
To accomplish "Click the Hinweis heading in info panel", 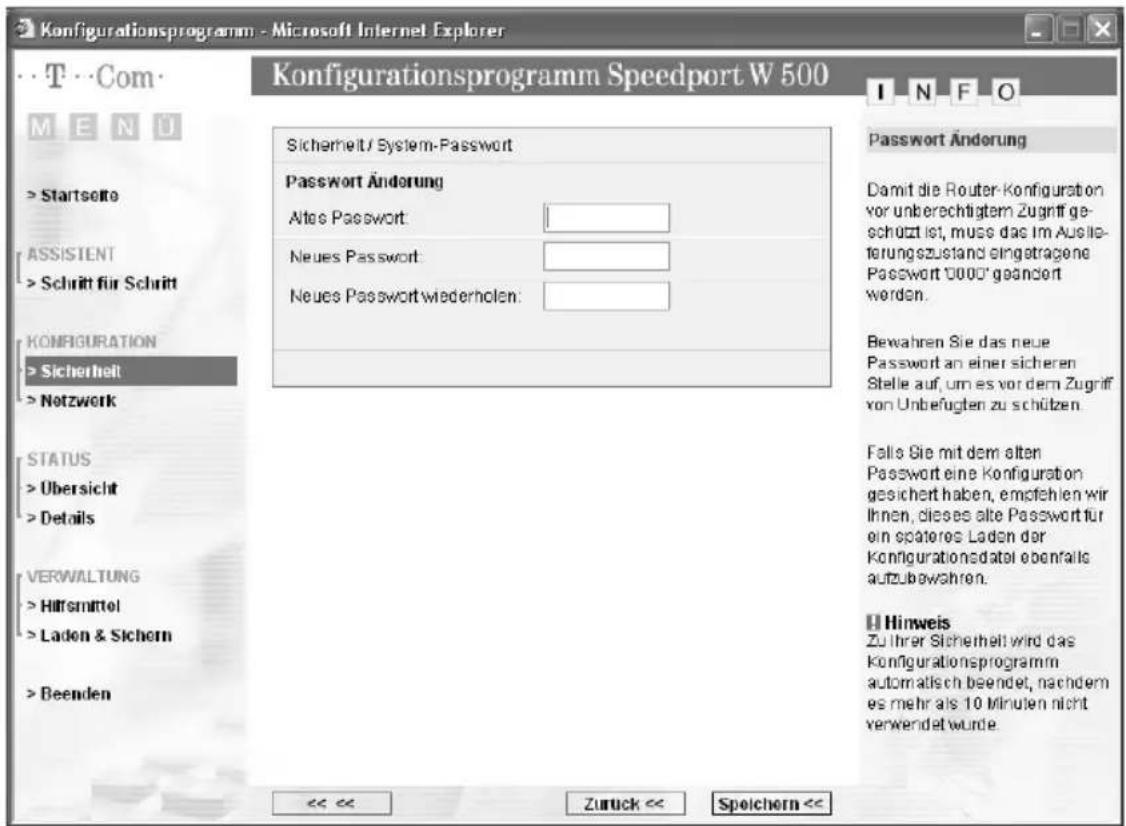I will (x=917, y=622).
